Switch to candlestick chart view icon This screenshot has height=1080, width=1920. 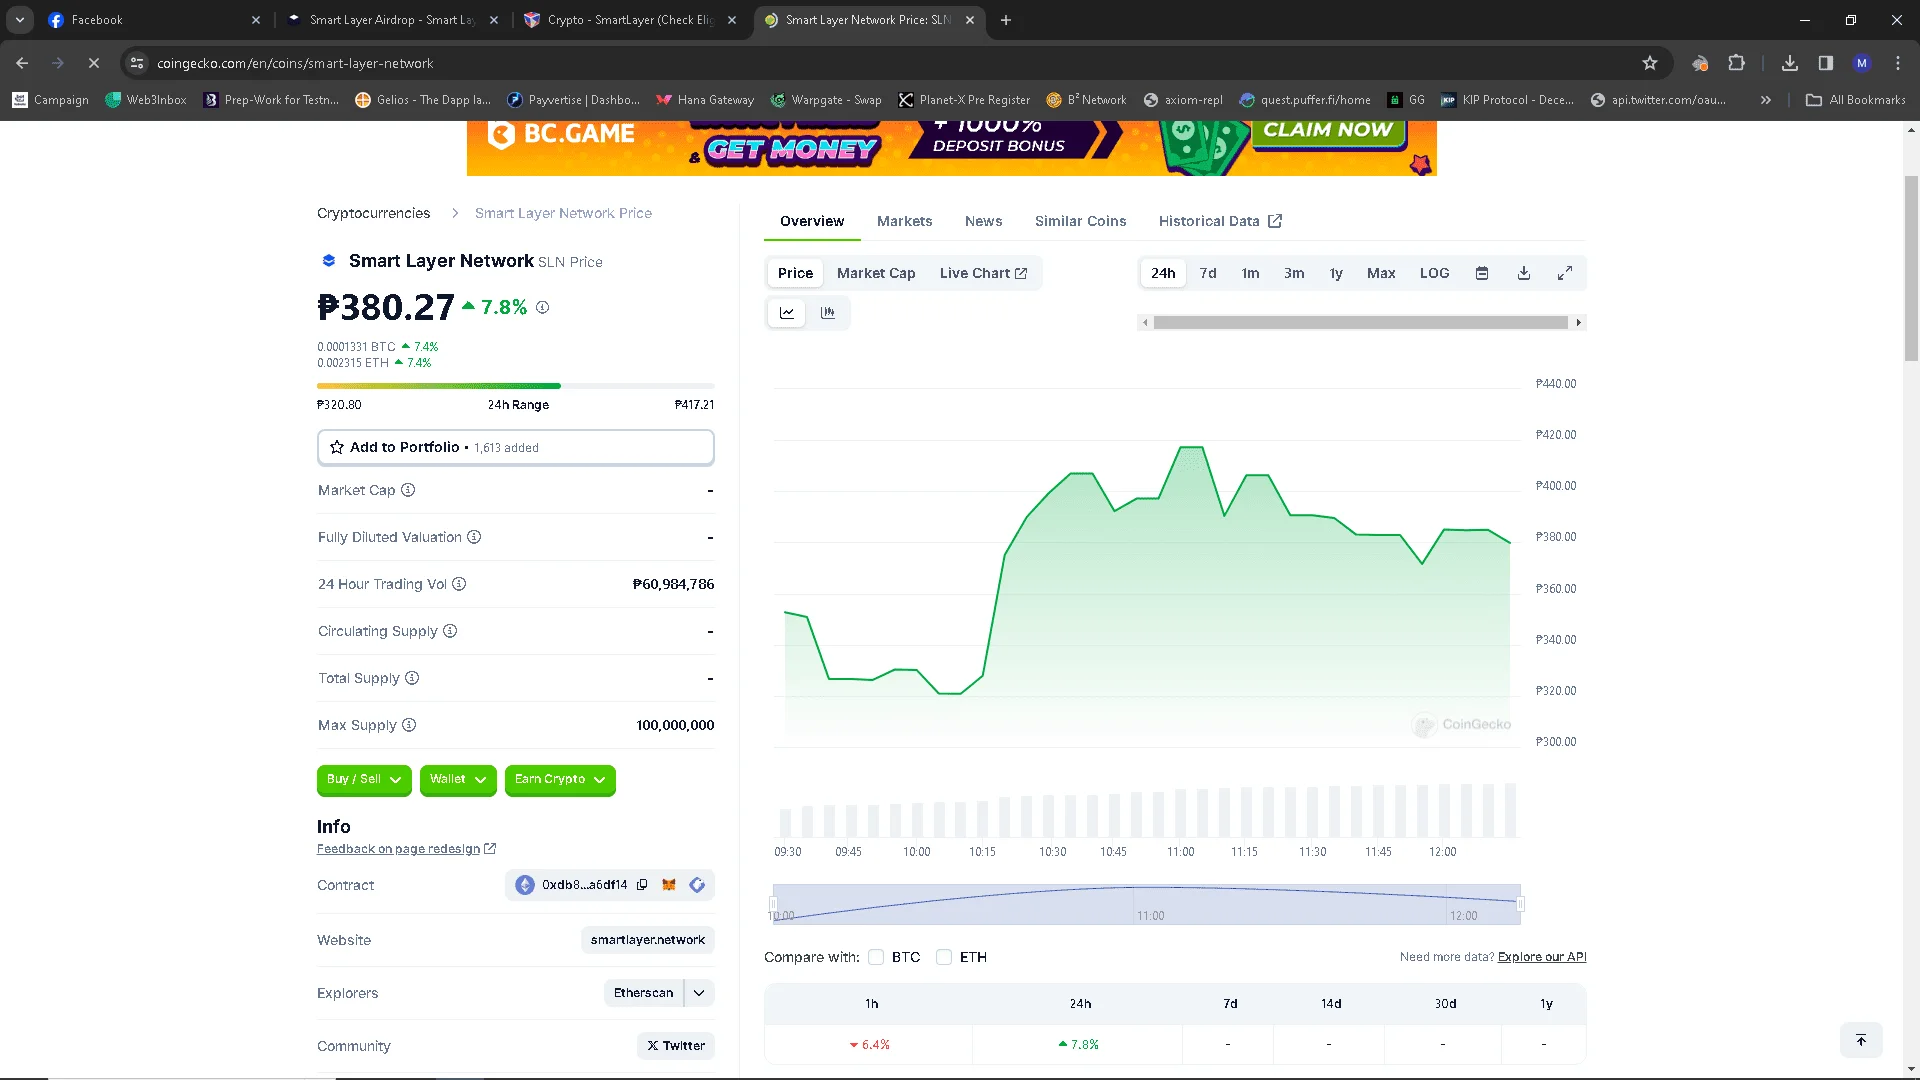(x=828, y=313)
